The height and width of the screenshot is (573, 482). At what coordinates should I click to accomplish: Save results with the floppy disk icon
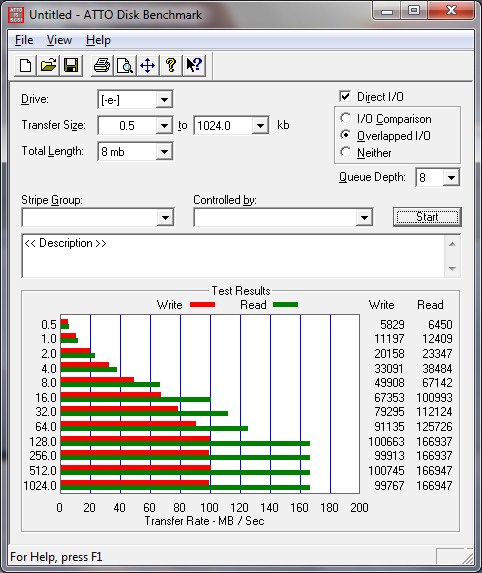pos(71,66)
